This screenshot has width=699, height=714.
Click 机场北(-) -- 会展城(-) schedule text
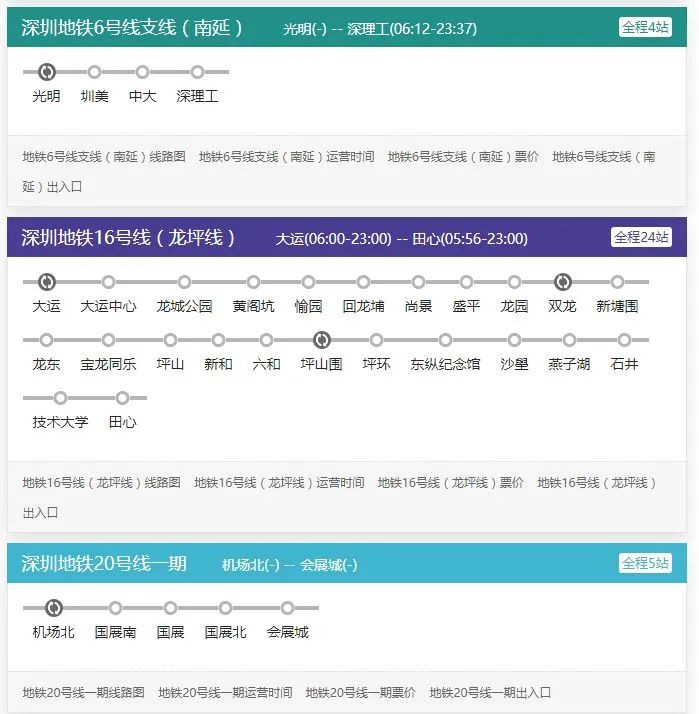(290, 565)
